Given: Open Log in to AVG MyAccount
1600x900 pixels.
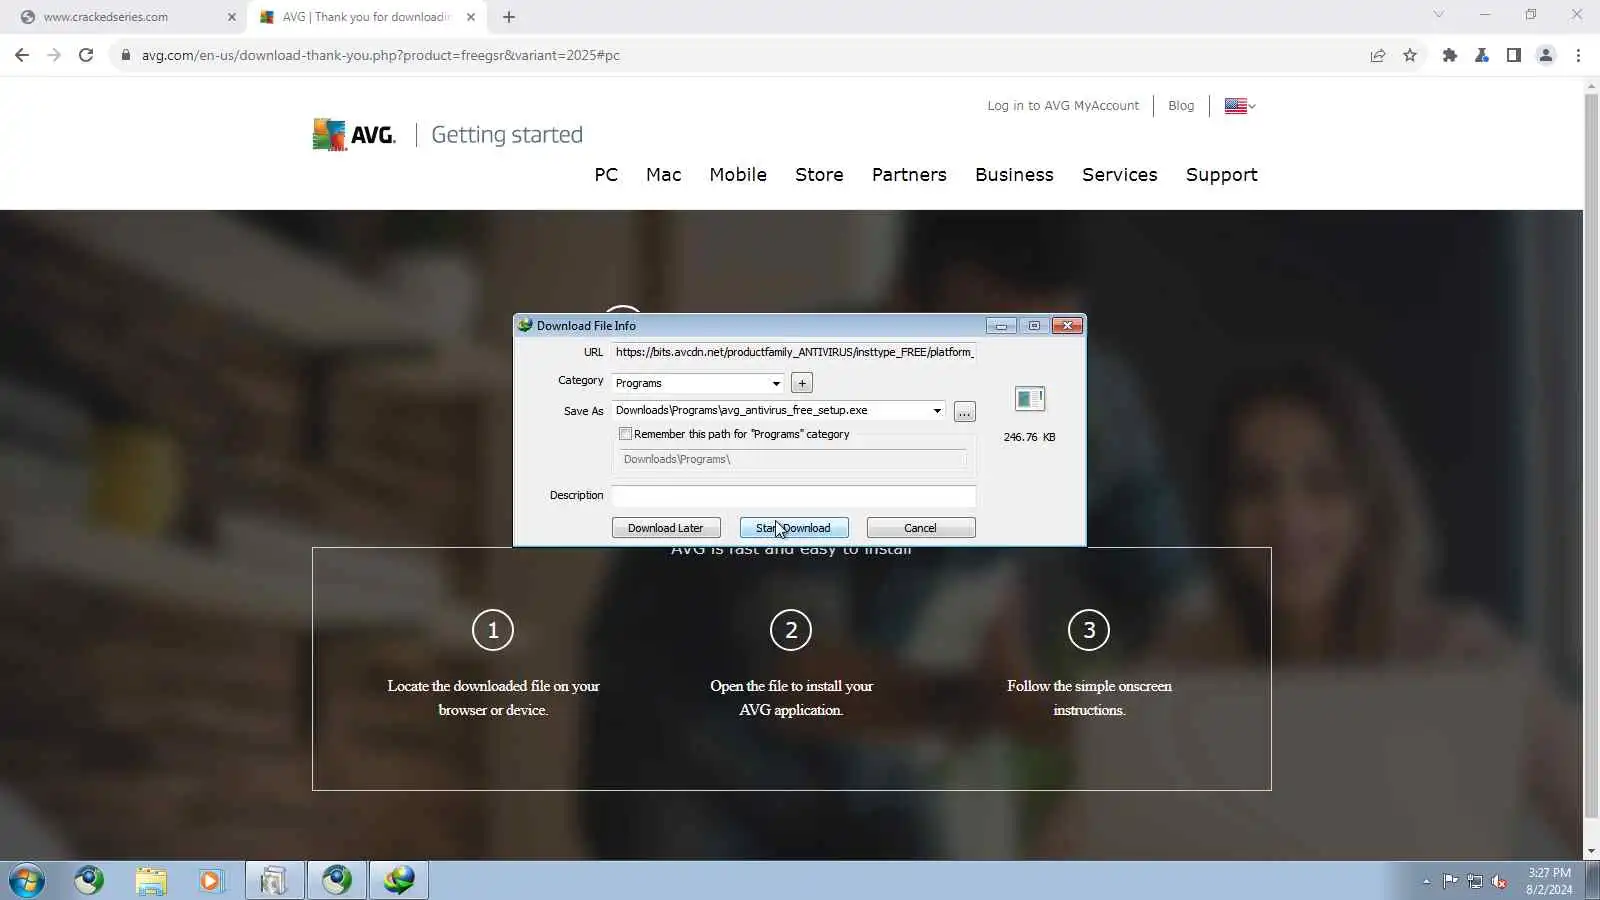Looking at the screenshot, I should tap(1063, 106).
